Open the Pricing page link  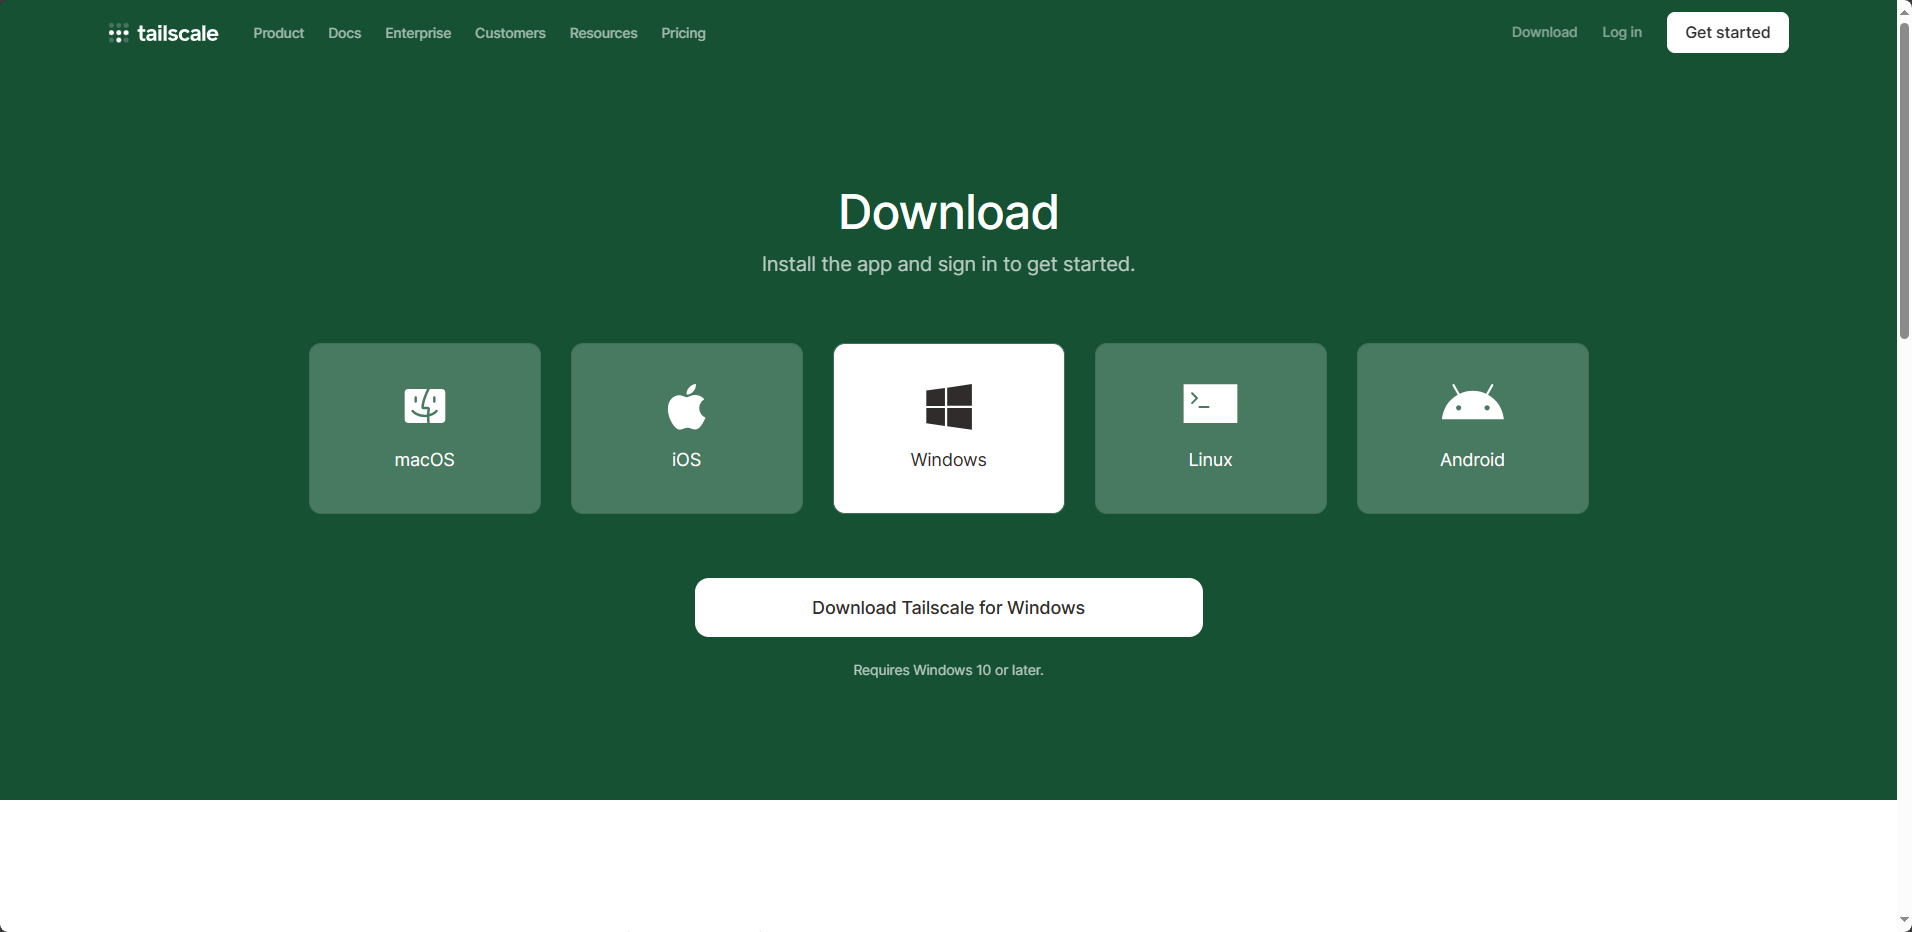(683, 33)
